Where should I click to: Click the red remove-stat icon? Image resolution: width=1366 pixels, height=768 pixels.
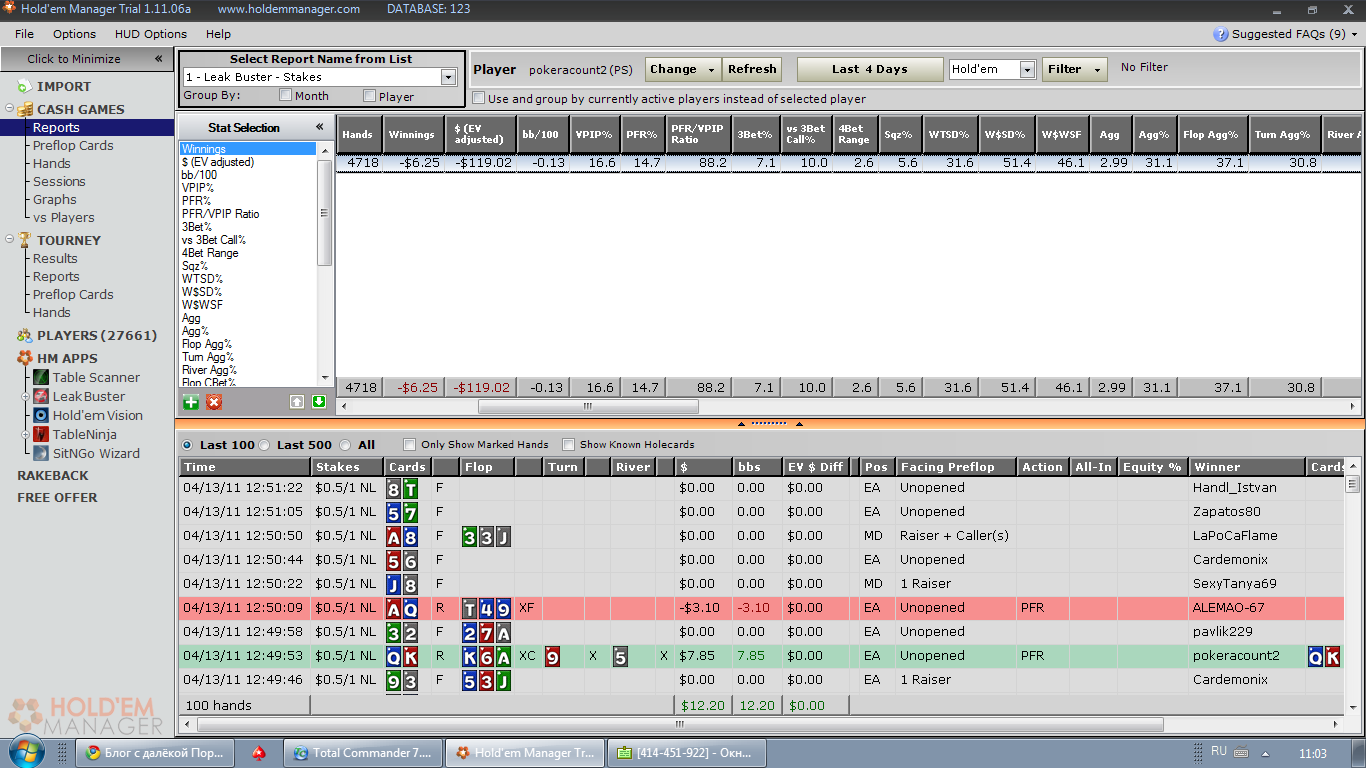coord(214,402)
